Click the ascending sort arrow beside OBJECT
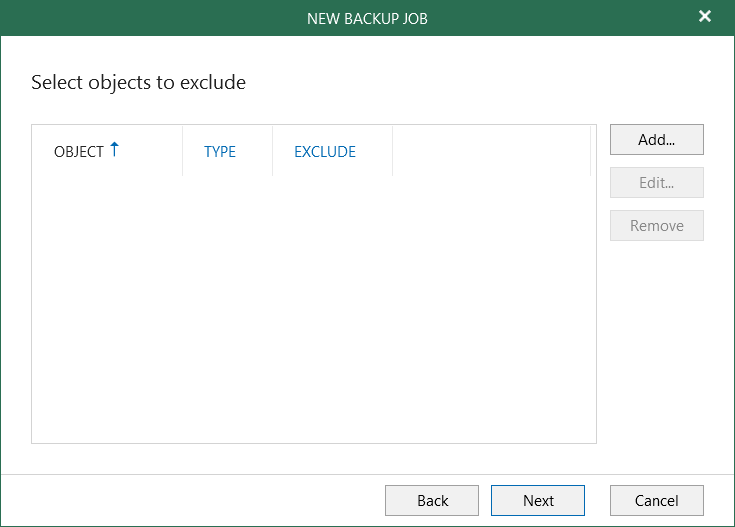Screen dimensions: 735x527 point(114,150)
